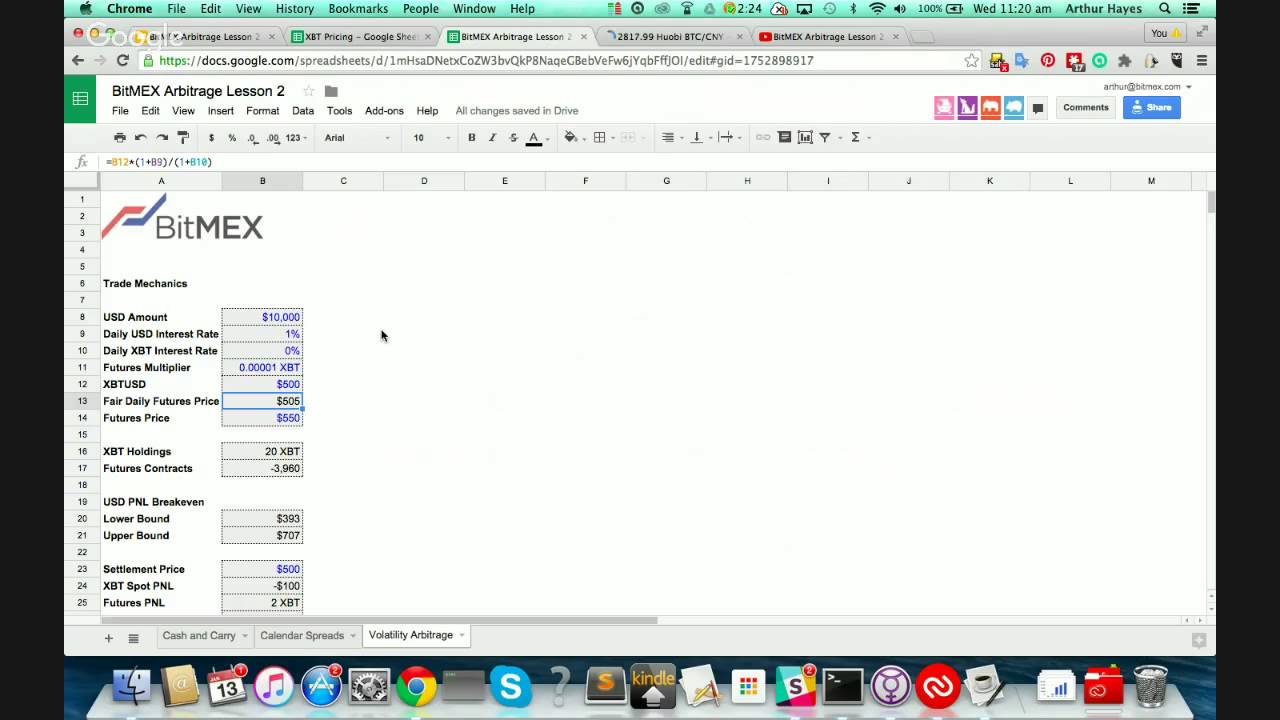This screenshot has height=720, width=1280.
Task: Open Volatility Arbitrage sheet tab menu arrow
Action: click(462, 635)
